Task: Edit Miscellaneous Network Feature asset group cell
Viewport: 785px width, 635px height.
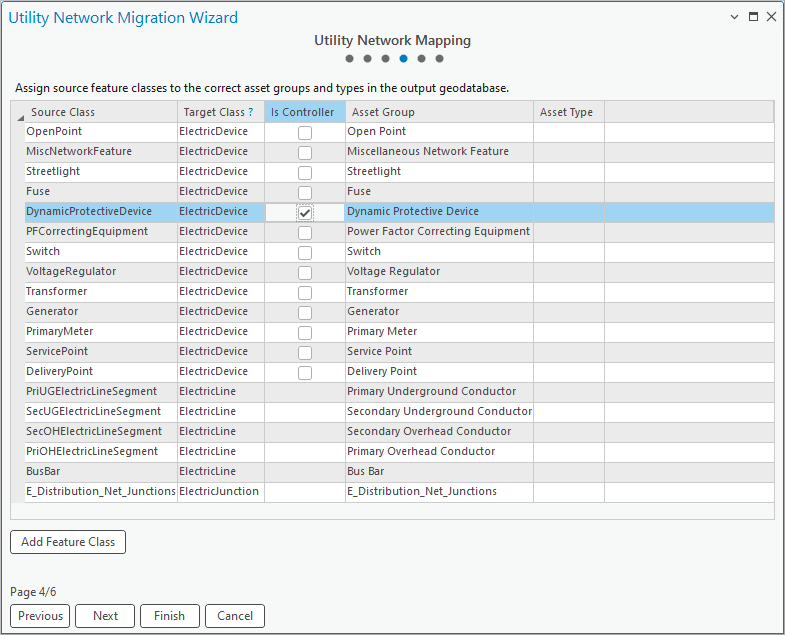Action: pyautogui.click(x=439, y=152)
